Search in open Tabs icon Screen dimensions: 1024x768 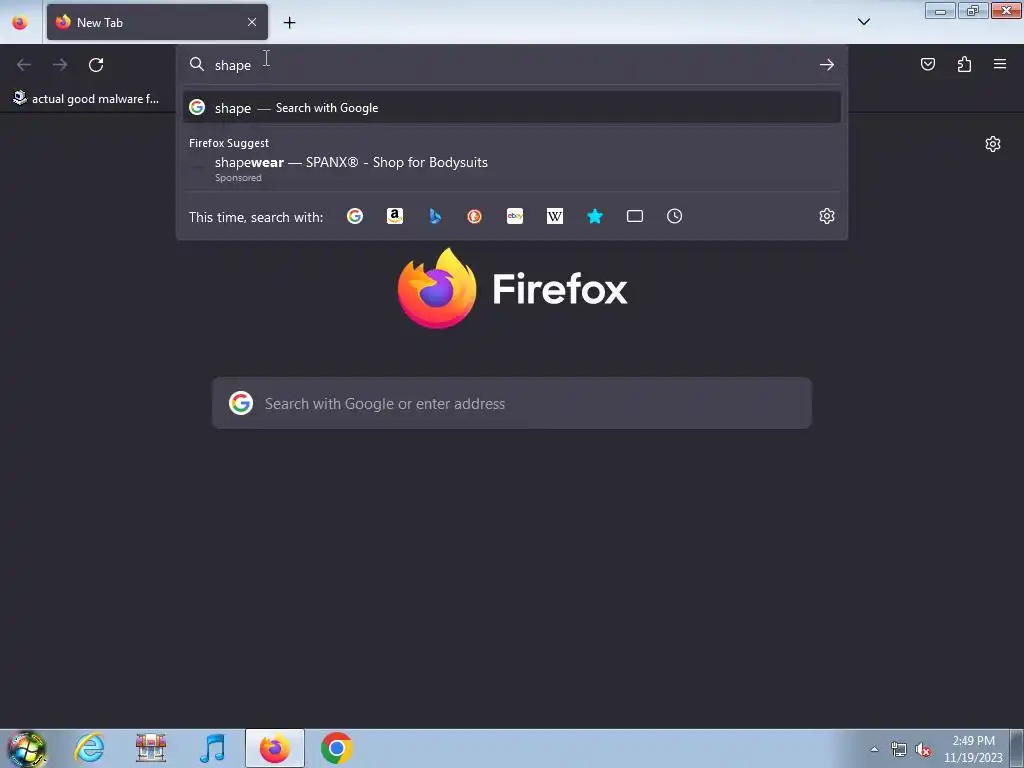pyautogui.click(x=635, y=216)
